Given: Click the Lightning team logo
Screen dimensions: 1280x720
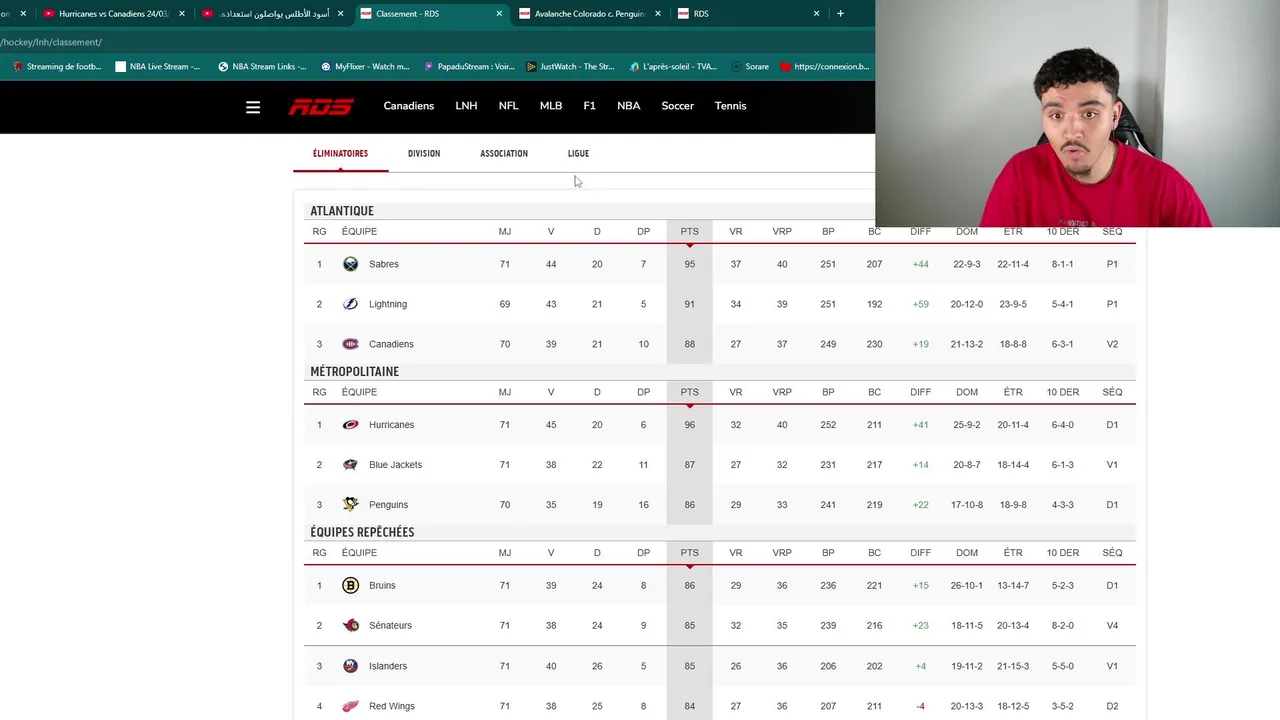Looking at the screenshot, I should 350,304.
